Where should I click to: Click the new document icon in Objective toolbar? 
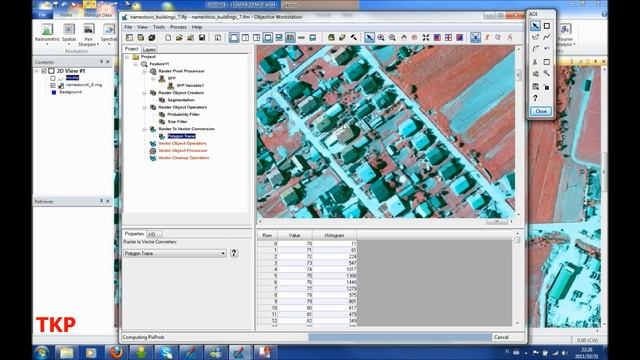click(x=168, y=38)
